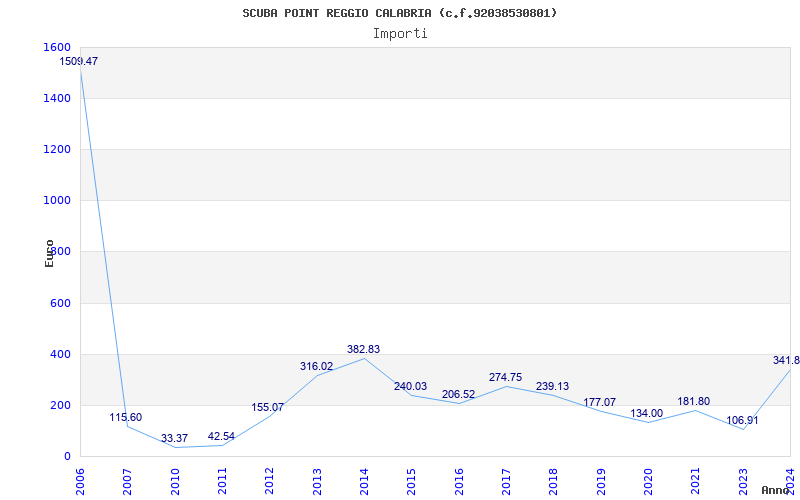The image size is (800, 500).
Task: Click the 106.91 value label
Action: coord(742,420)
